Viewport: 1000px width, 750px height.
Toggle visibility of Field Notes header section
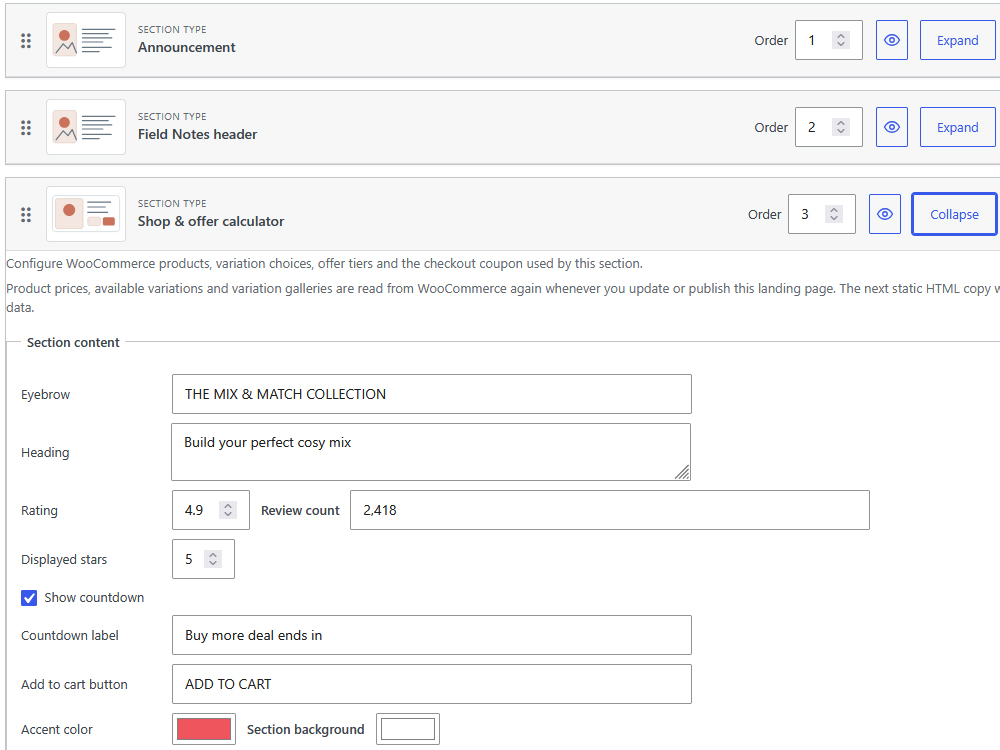coord(892,127)
